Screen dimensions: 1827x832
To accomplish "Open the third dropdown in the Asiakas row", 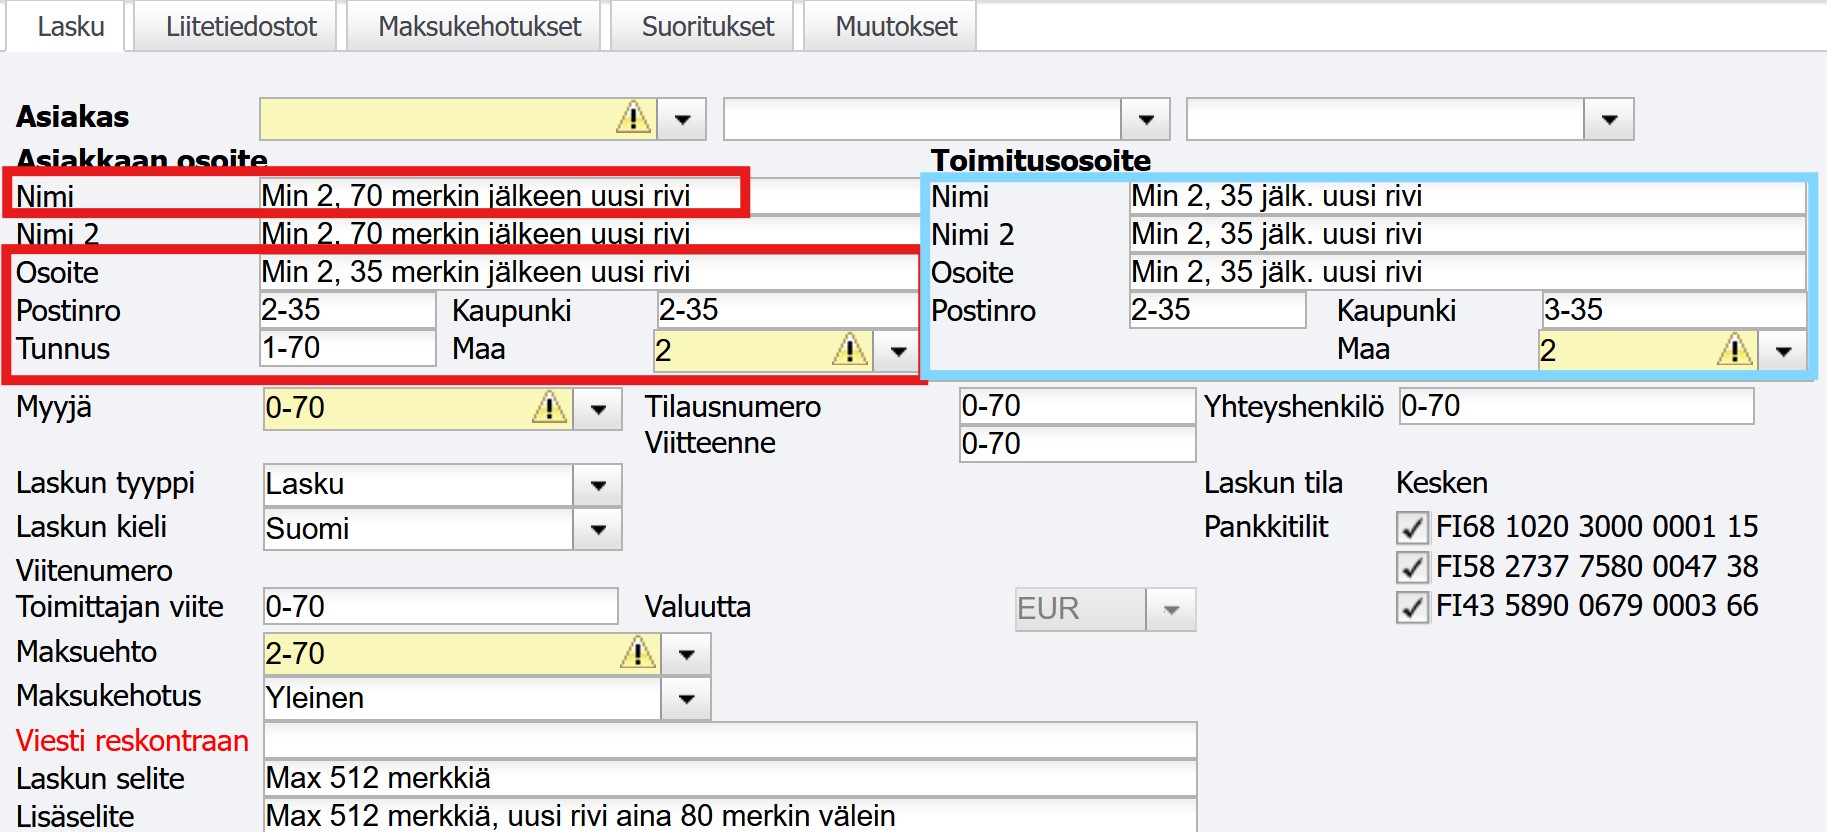I will click(x=1609, y=119).
